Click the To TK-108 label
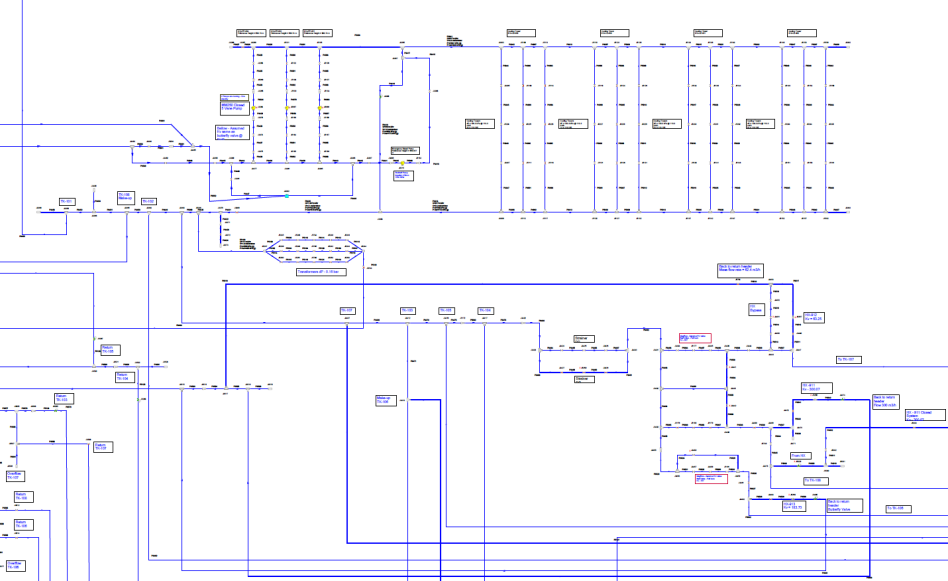This screenshot has height=581, width=948. [898, 508]
